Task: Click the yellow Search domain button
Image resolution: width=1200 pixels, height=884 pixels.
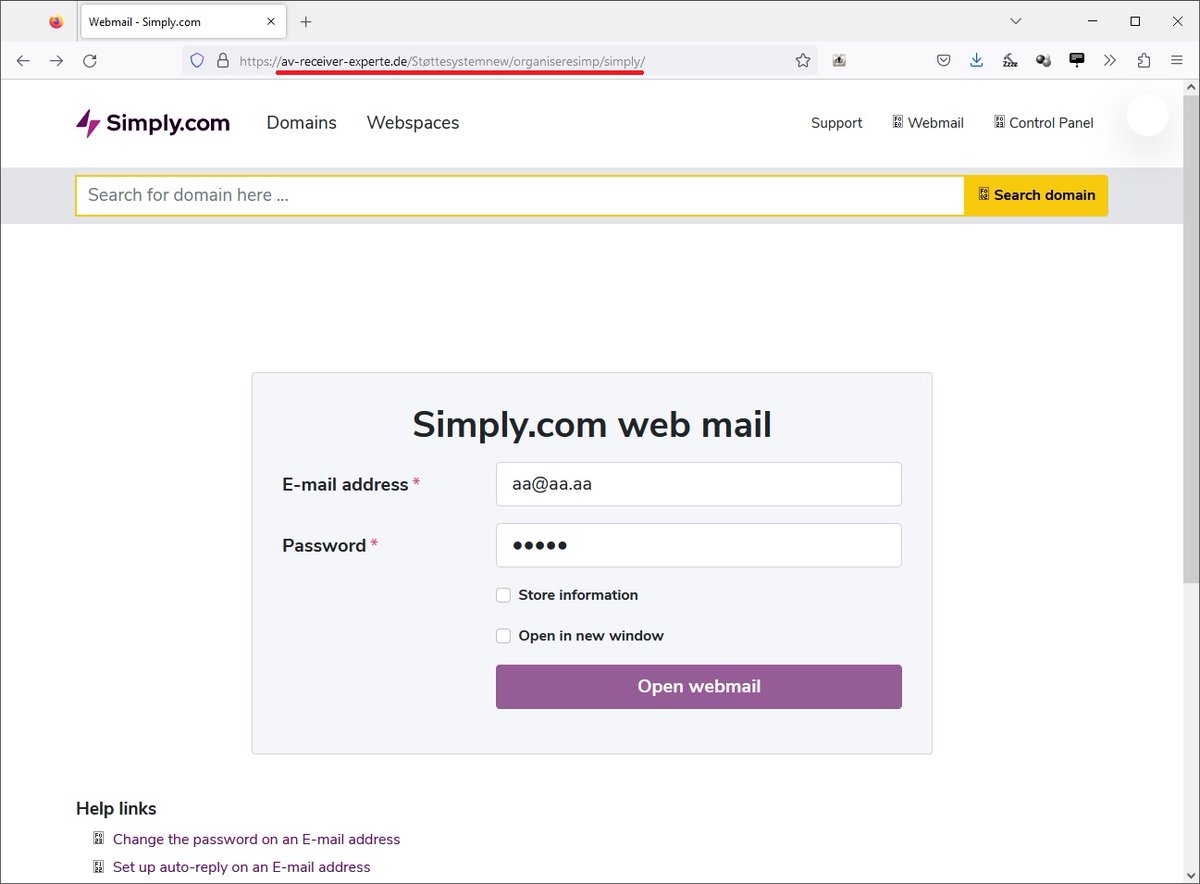Action: coord(1036,195)
